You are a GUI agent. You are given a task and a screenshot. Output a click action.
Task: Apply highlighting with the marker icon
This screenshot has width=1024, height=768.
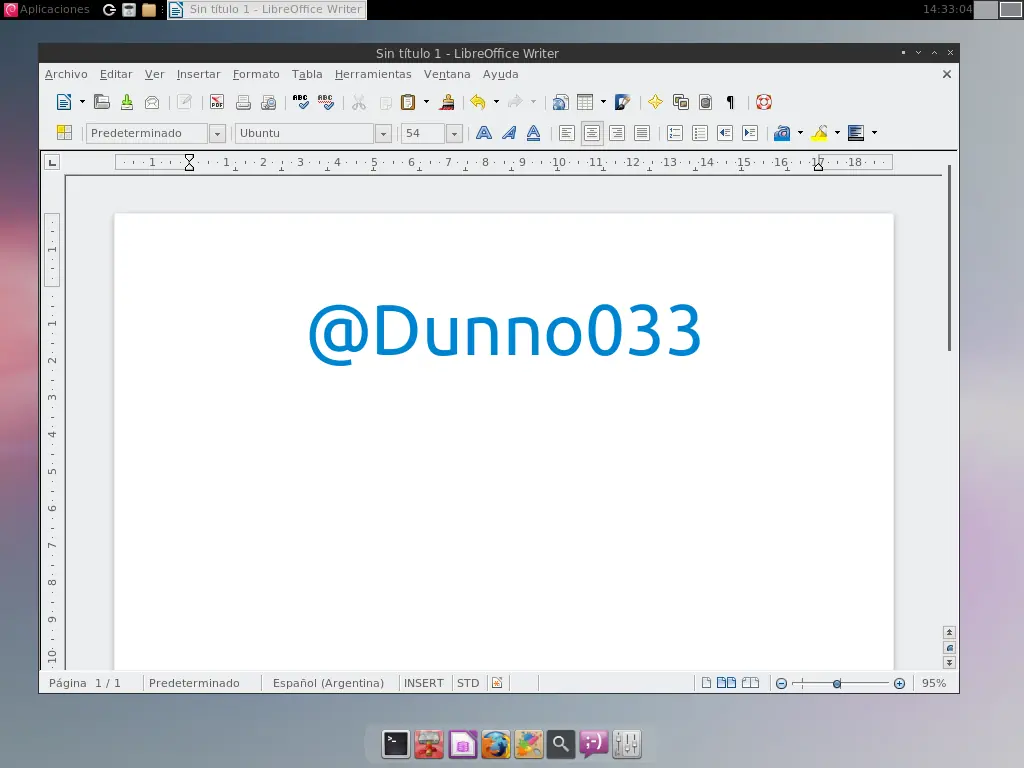click(x=819, y=133)
